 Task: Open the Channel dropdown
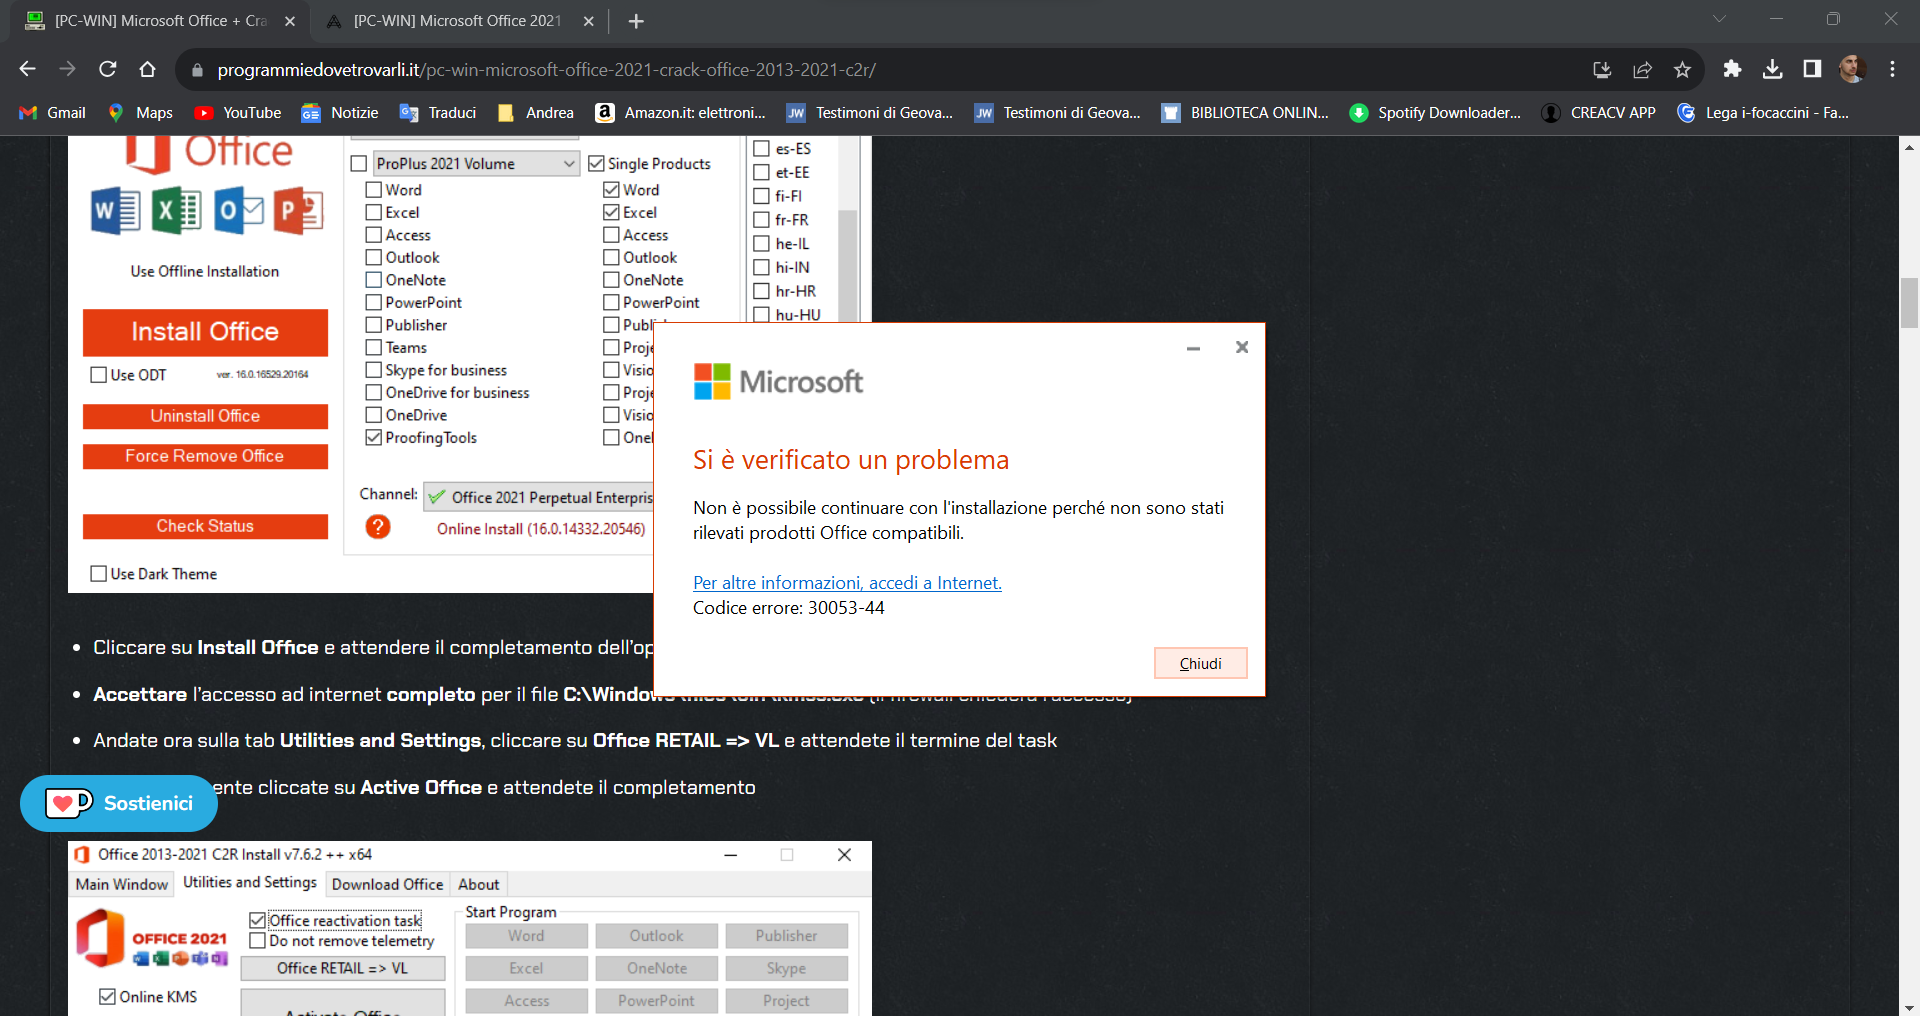tap(539, 497)
